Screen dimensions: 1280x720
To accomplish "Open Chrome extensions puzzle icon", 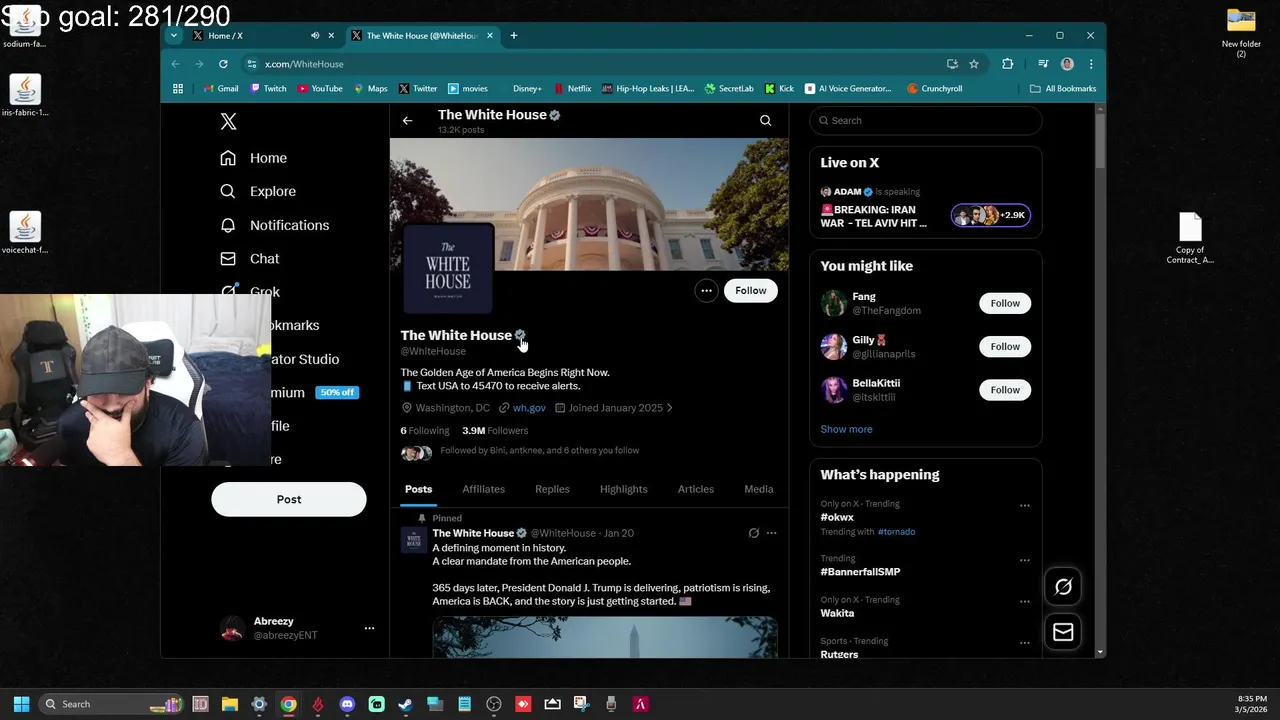I will (1007, 64).
